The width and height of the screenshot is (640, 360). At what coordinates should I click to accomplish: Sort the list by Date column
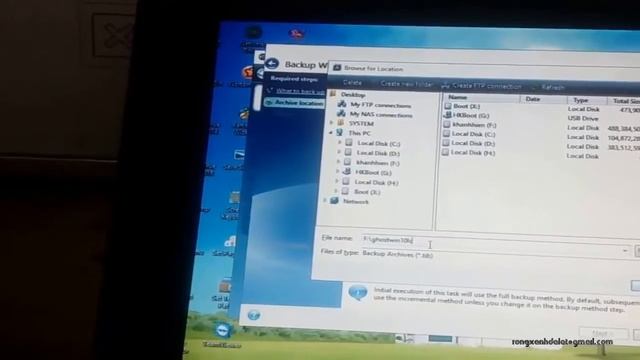(543, 99)
